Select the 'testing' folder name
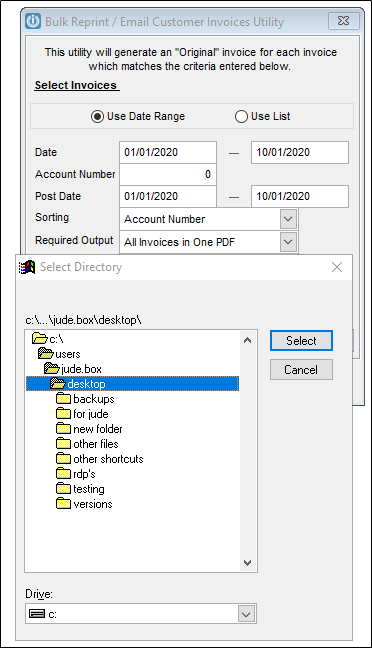This screenshot has height=648, width=372. (89, 489)
